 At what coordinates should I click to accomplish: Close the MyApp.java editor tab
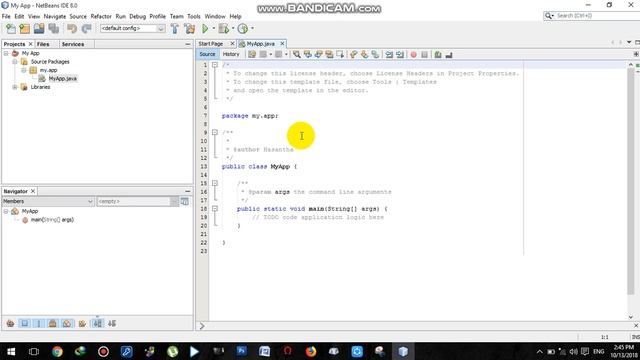pyautogui.click(x=282, y=43)
